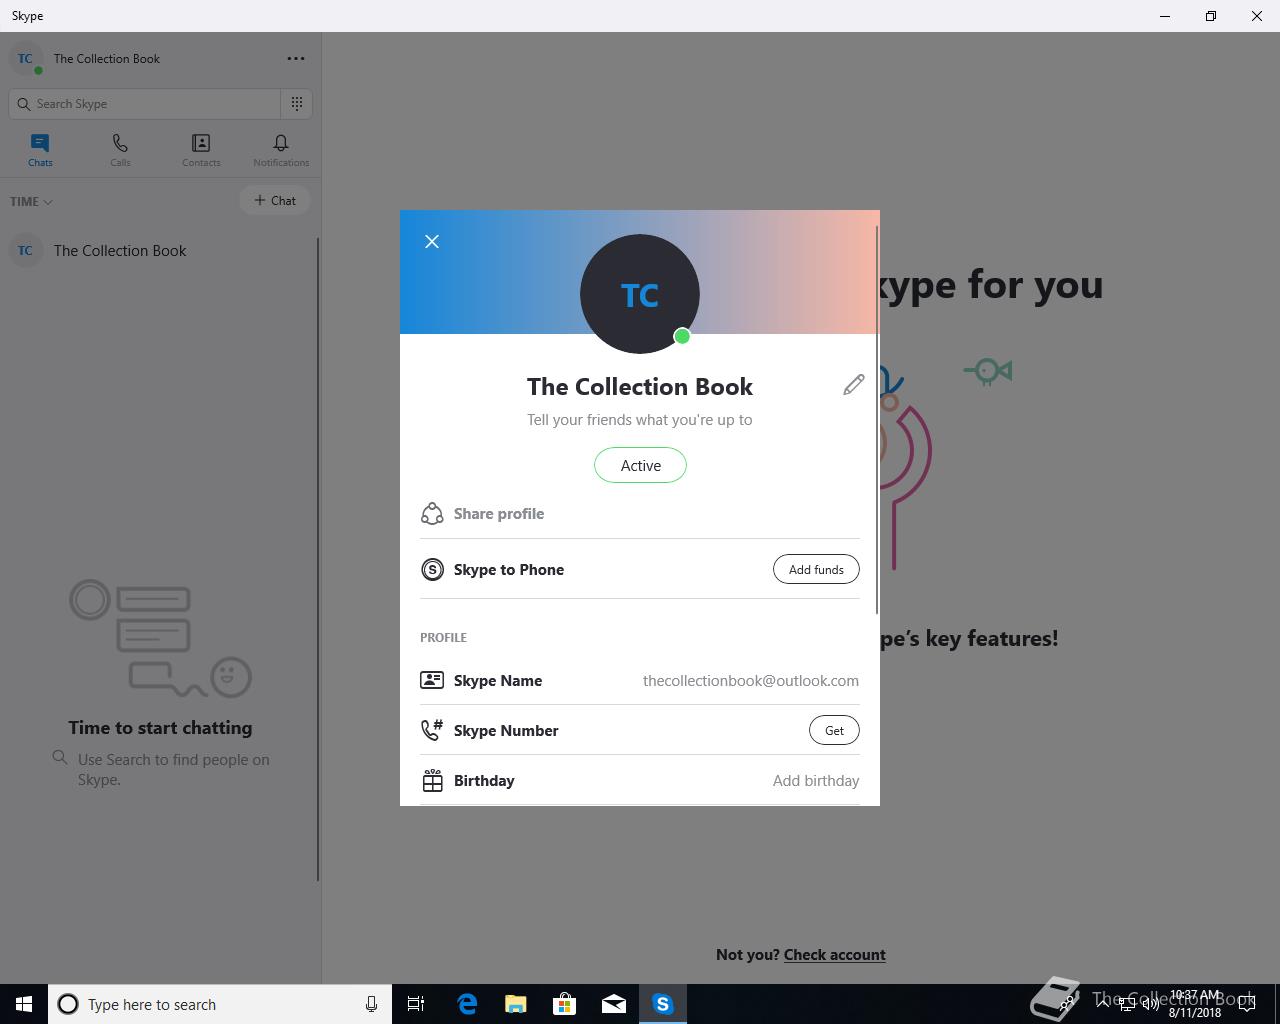1280x1024 pixels.
Task: Click the Skype to Phone credit icon
Action: coord(432,569)
